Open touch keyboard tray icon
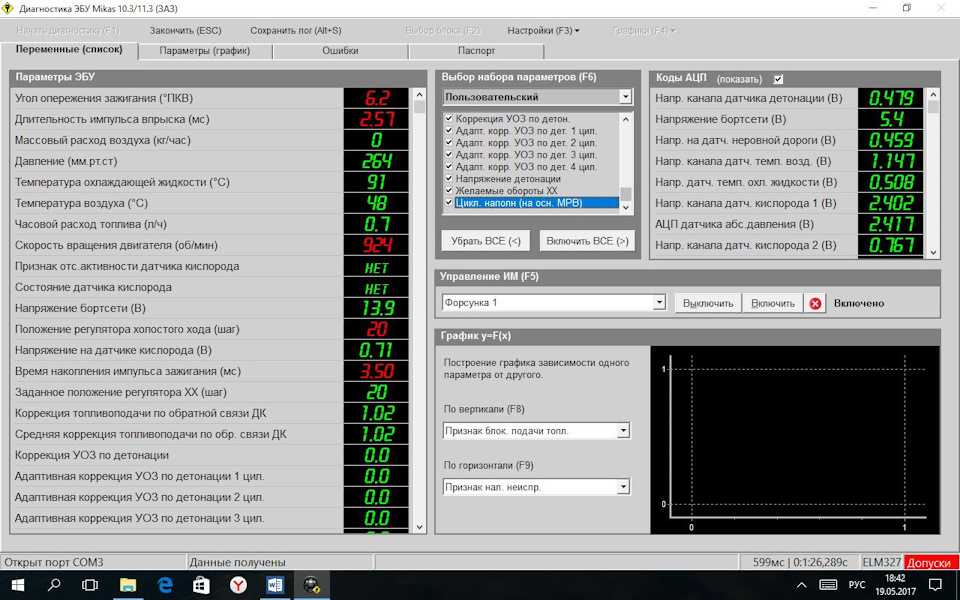Image resolution: width=960 pixels, height=600 pixels. 828,586
